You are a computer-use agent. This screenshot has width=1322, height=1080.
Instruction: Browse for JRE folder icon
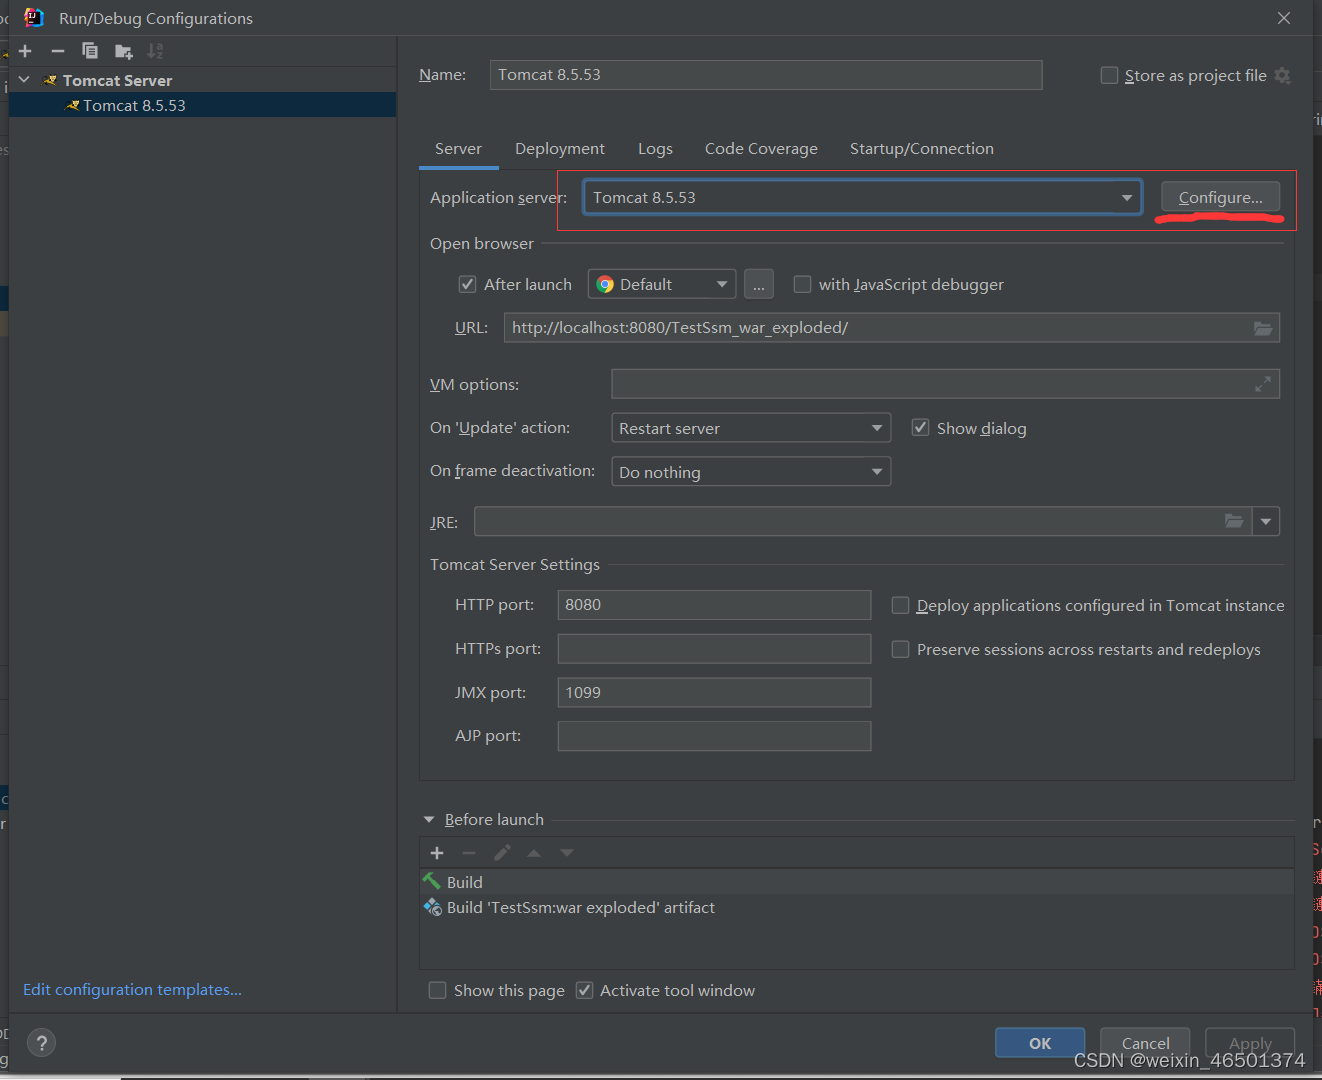click(x=1234, y=521)
